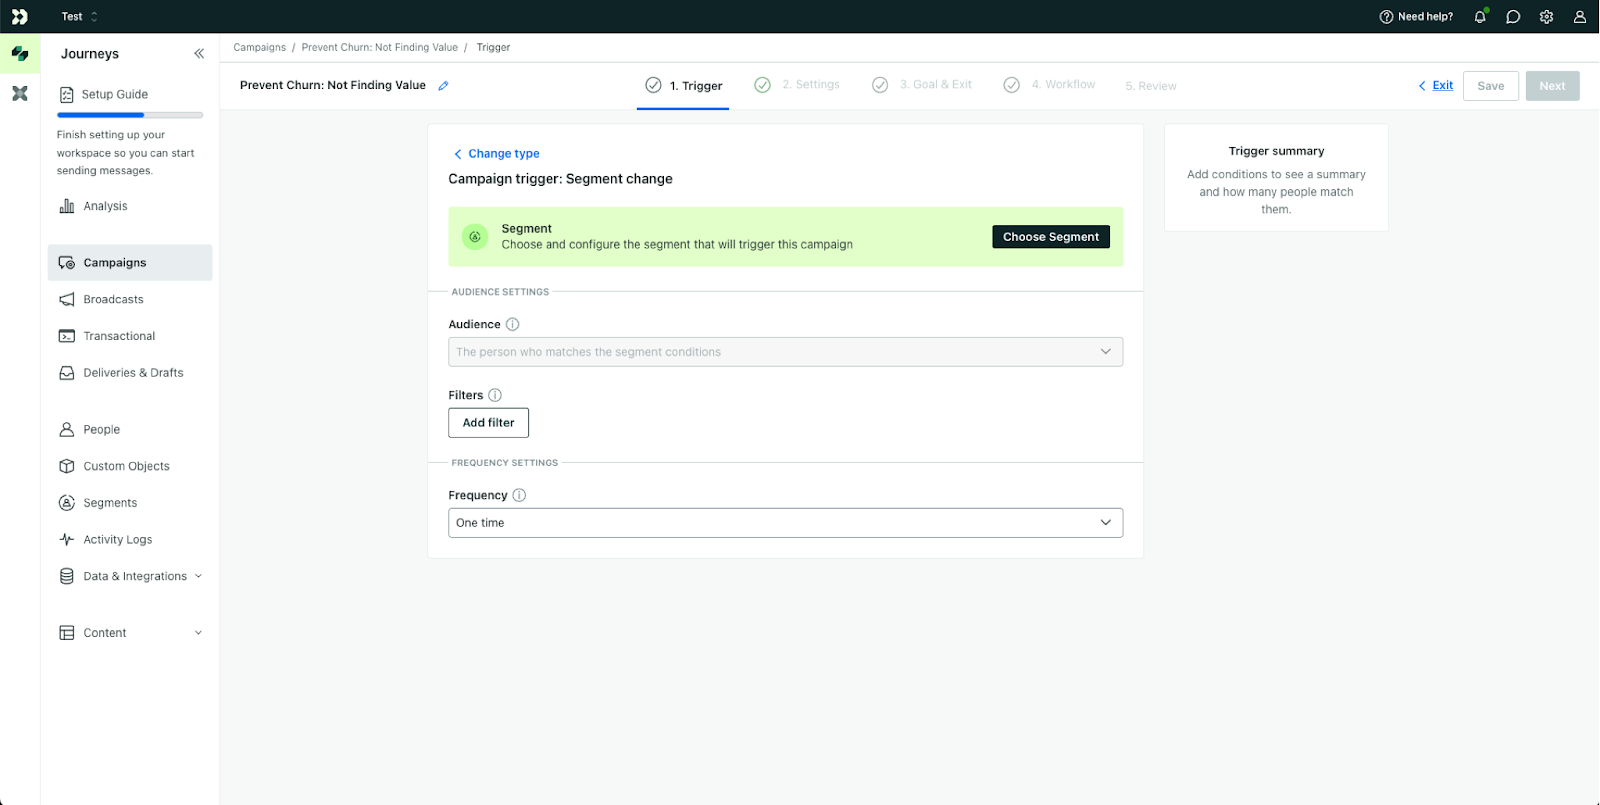Click the Add filter button
The image size is (1600, 805).
tap(488, 423)
